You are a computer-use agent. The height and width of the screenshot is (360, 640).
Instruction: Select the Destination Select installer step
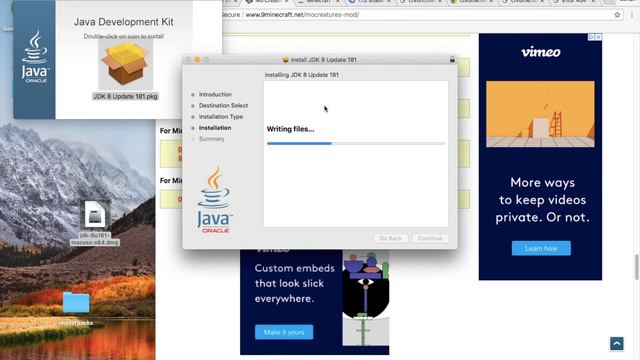[x=223, y=105]
